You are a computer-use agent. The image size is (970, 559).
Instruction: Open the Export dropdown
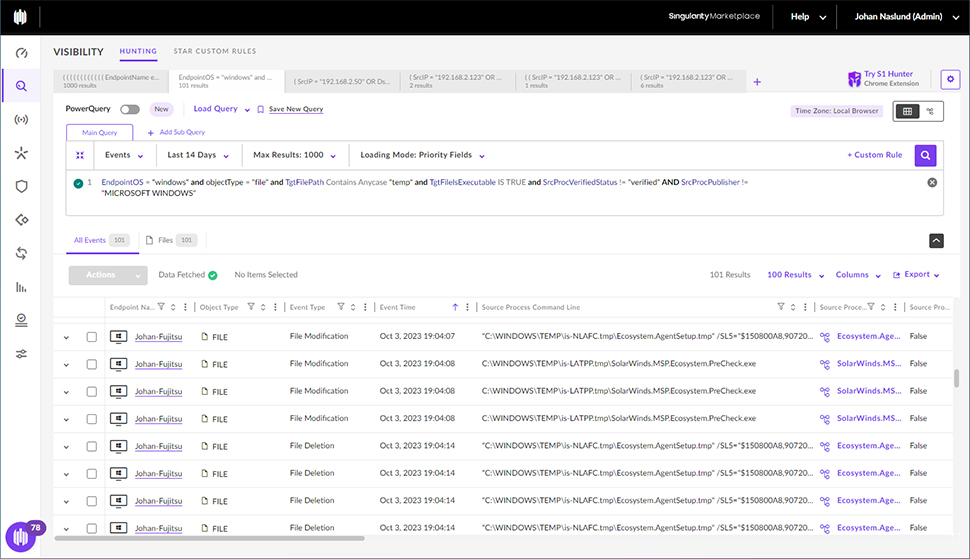tap(916, 275)
